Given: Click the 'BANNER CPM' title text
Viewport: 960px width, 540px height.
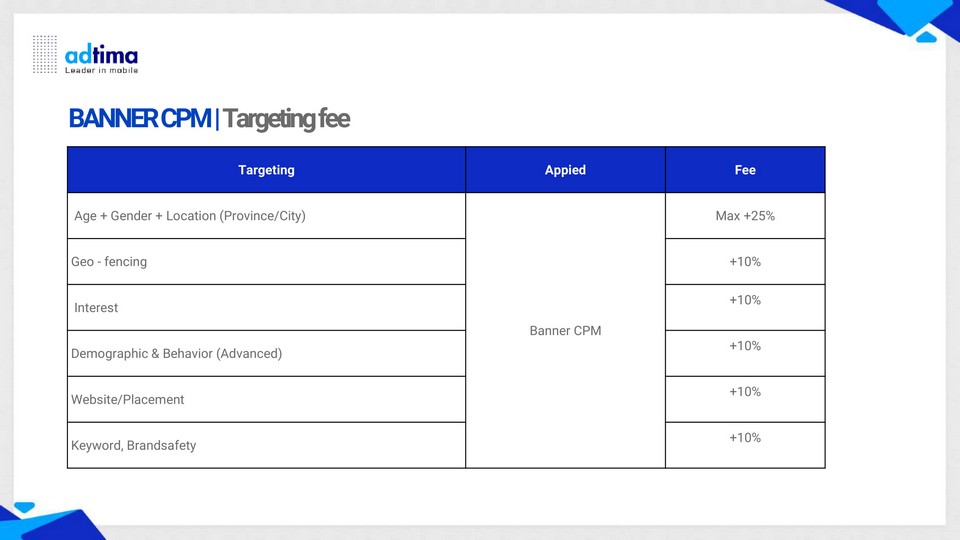Looking at the screenshot, I should [x=139, y=118].
